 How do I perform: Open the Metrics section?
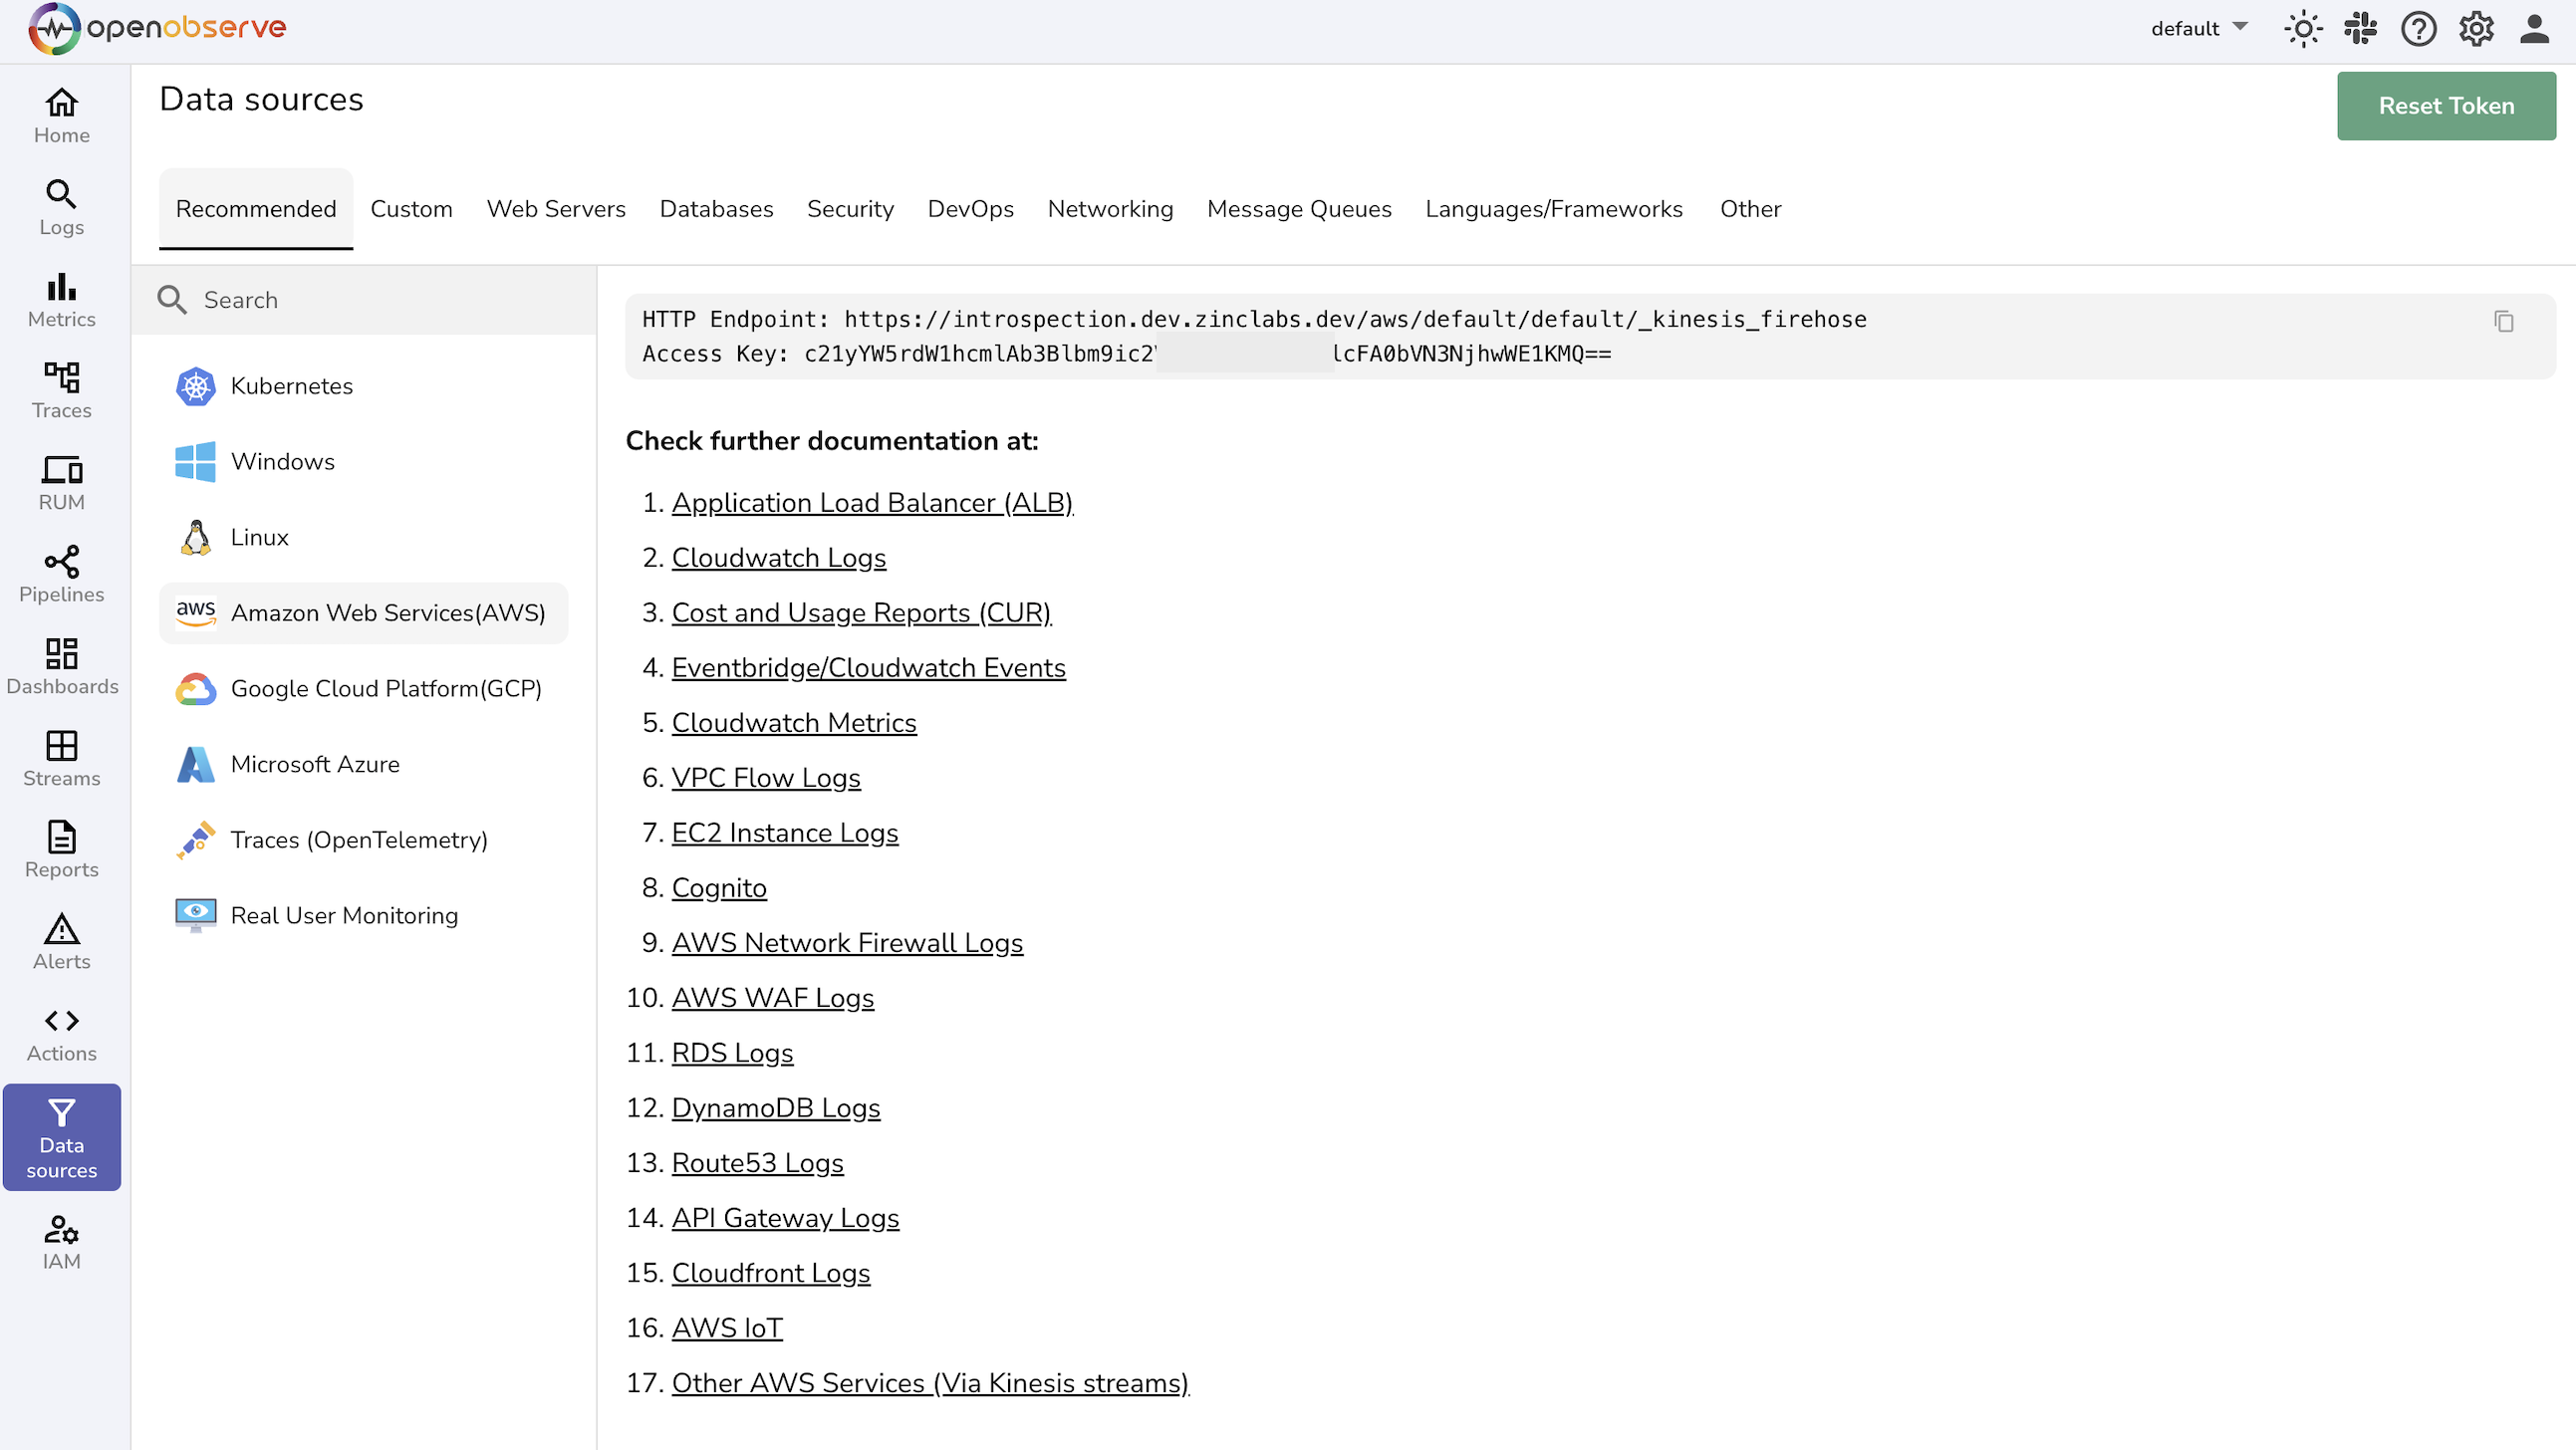click(x=60, y=299)
